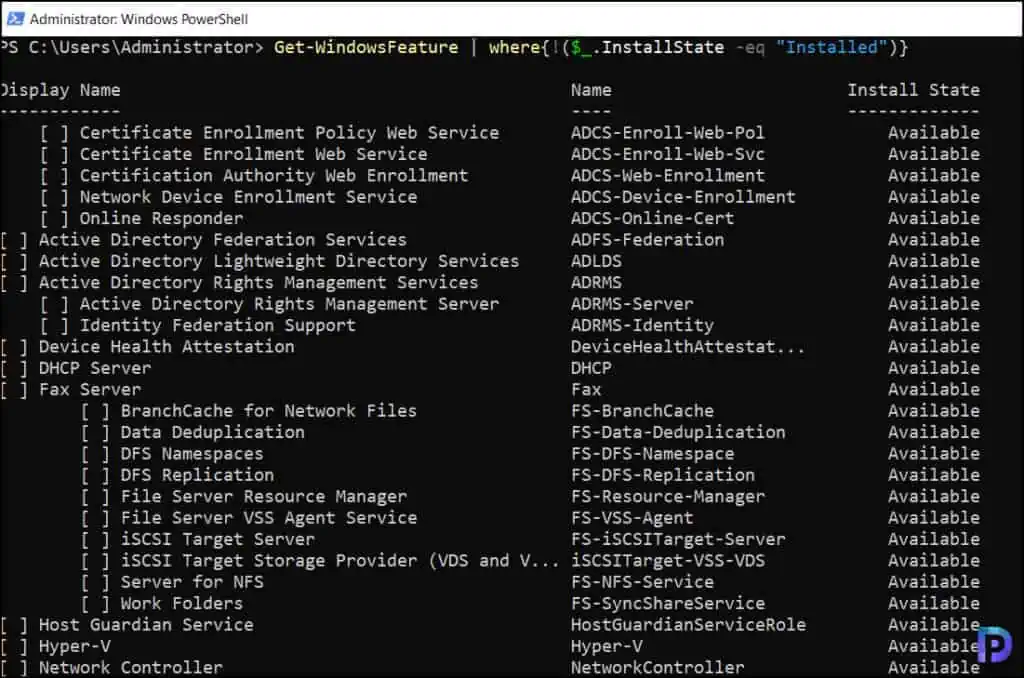
Task: Click the FS-Data-Deduplication name
Action: [678, 432]
